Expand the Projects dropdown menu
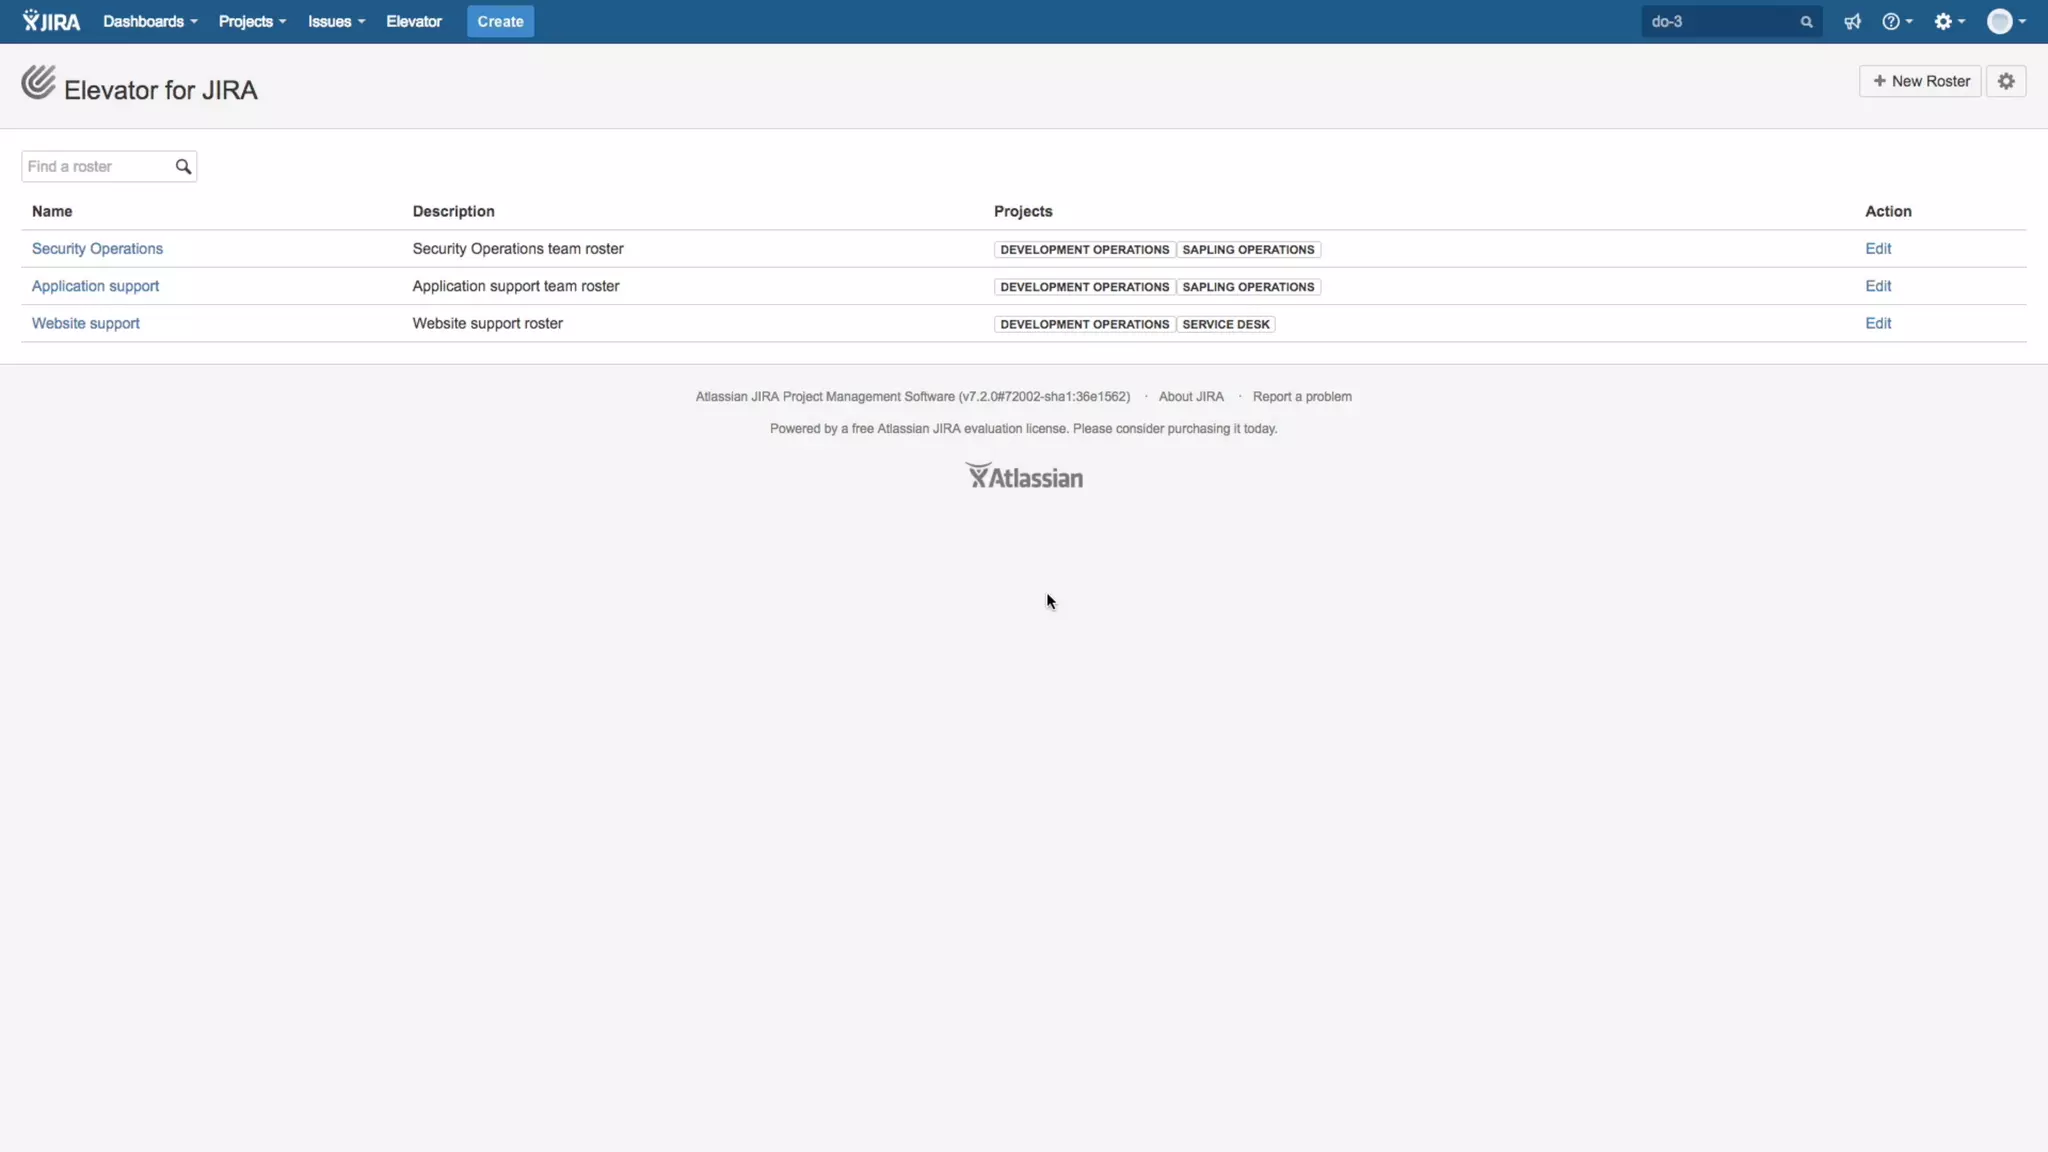This screenshot has width=2048, height=1152. pos(252,22)
